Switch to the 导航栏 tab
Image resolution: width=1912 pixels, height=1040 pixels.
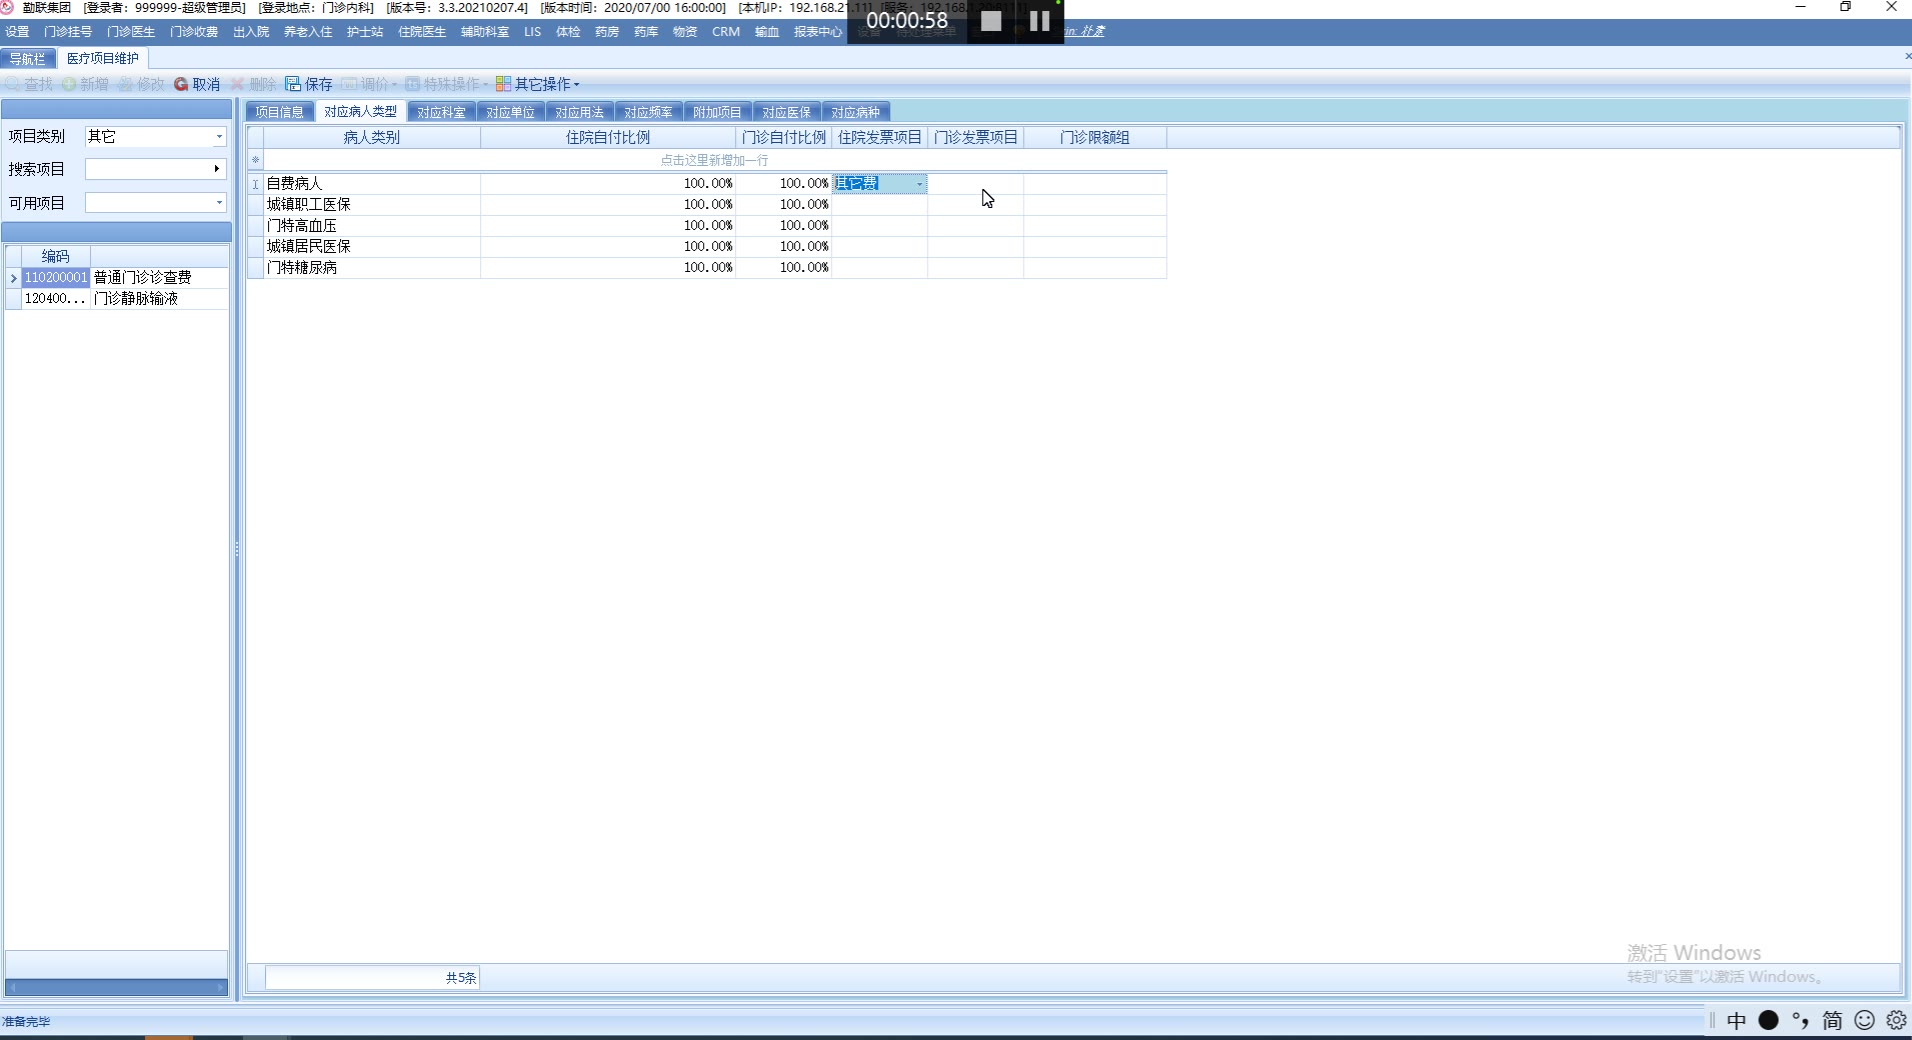28,59
